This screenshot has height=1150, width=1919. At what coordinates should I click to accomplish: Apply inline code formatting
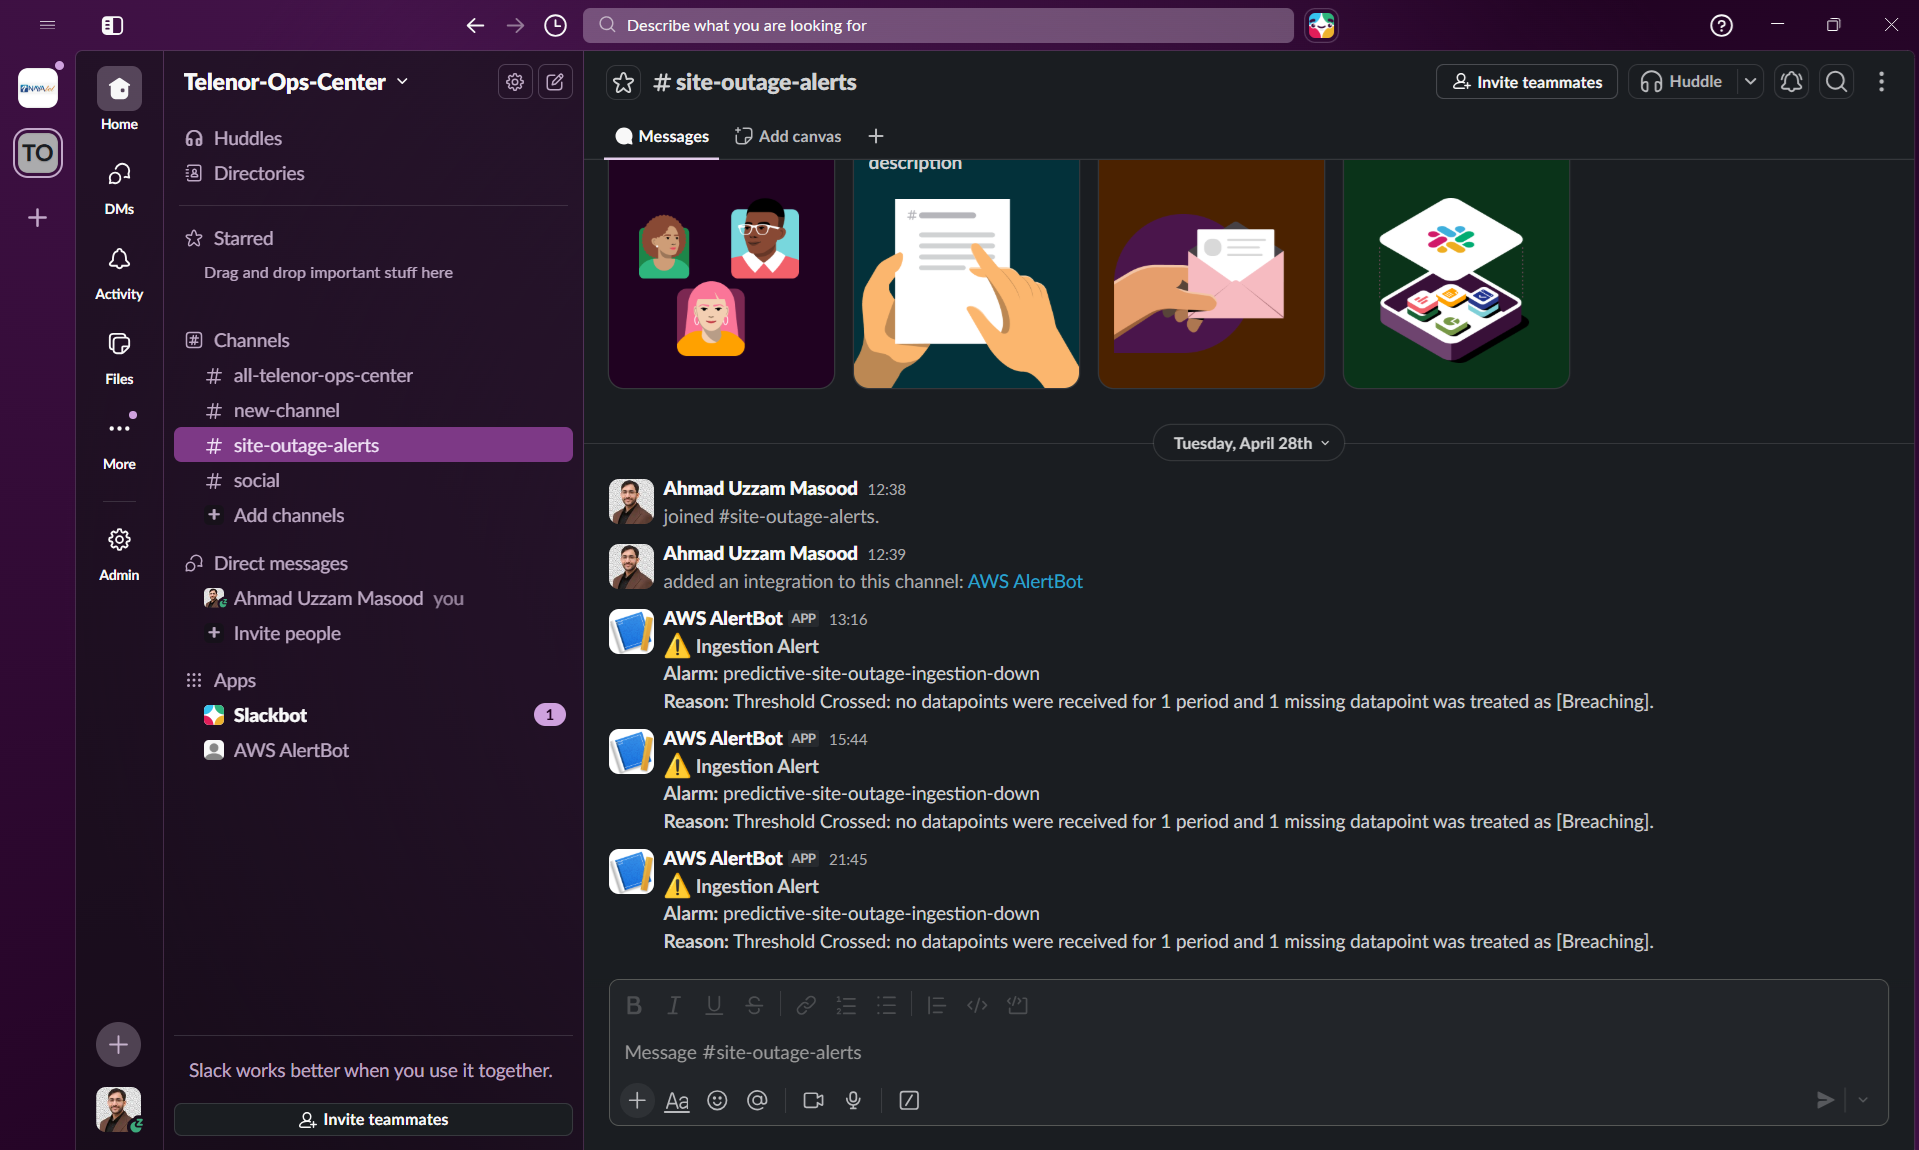977,1005
